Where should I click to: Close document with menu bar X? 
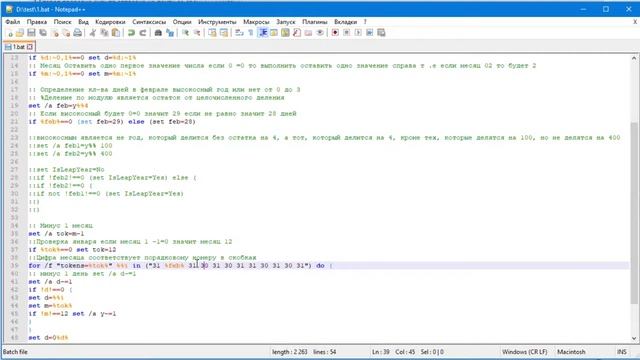pos(635,22)
